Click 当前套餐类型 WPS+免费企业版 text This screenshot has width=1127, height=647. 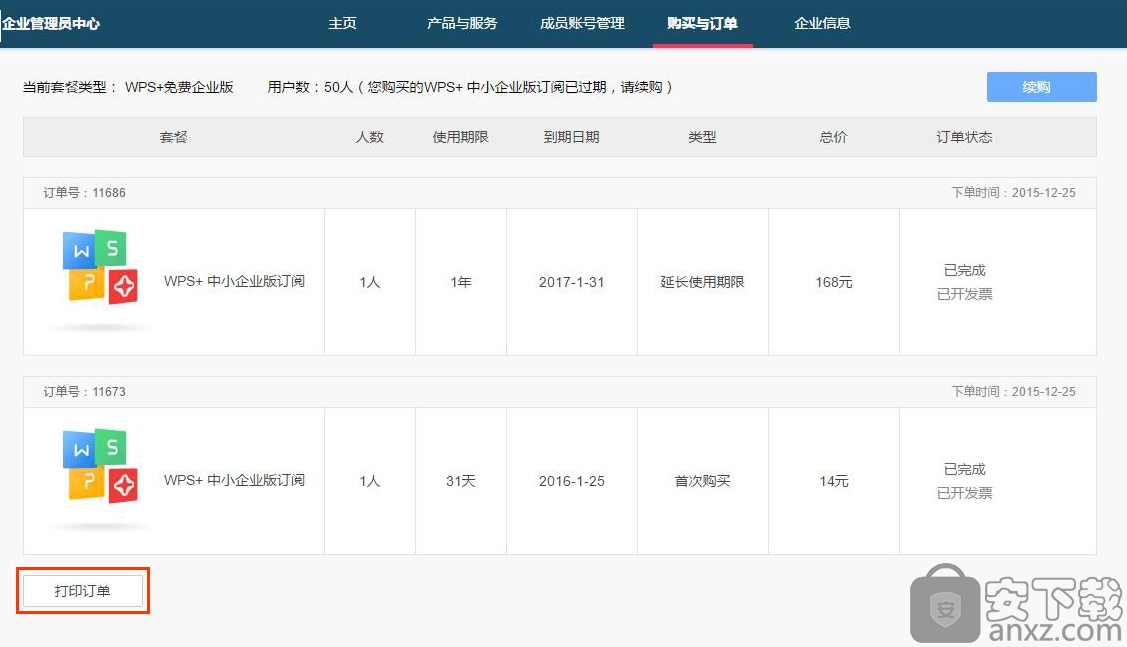(128, 87)
